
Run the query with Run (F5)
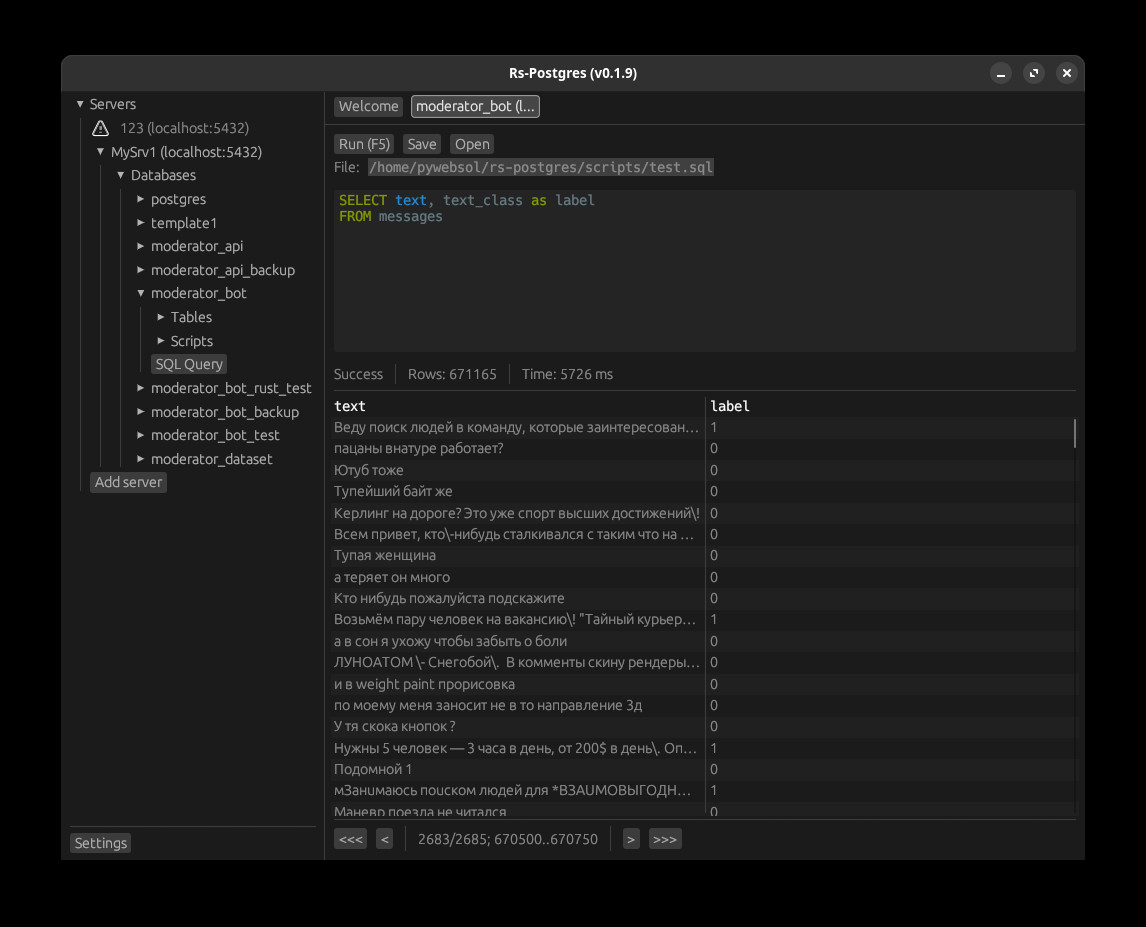pos(364,144)
